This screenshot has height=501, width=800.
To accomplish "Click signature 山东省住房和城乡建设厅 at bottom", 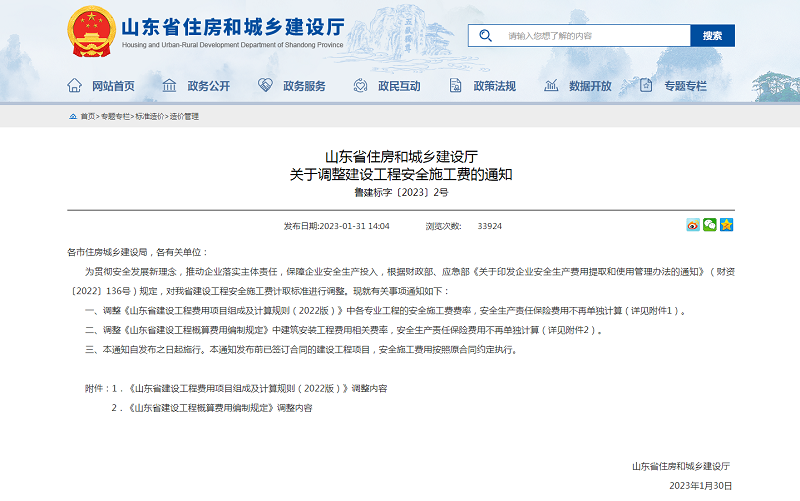I will [x=681, y=466].
